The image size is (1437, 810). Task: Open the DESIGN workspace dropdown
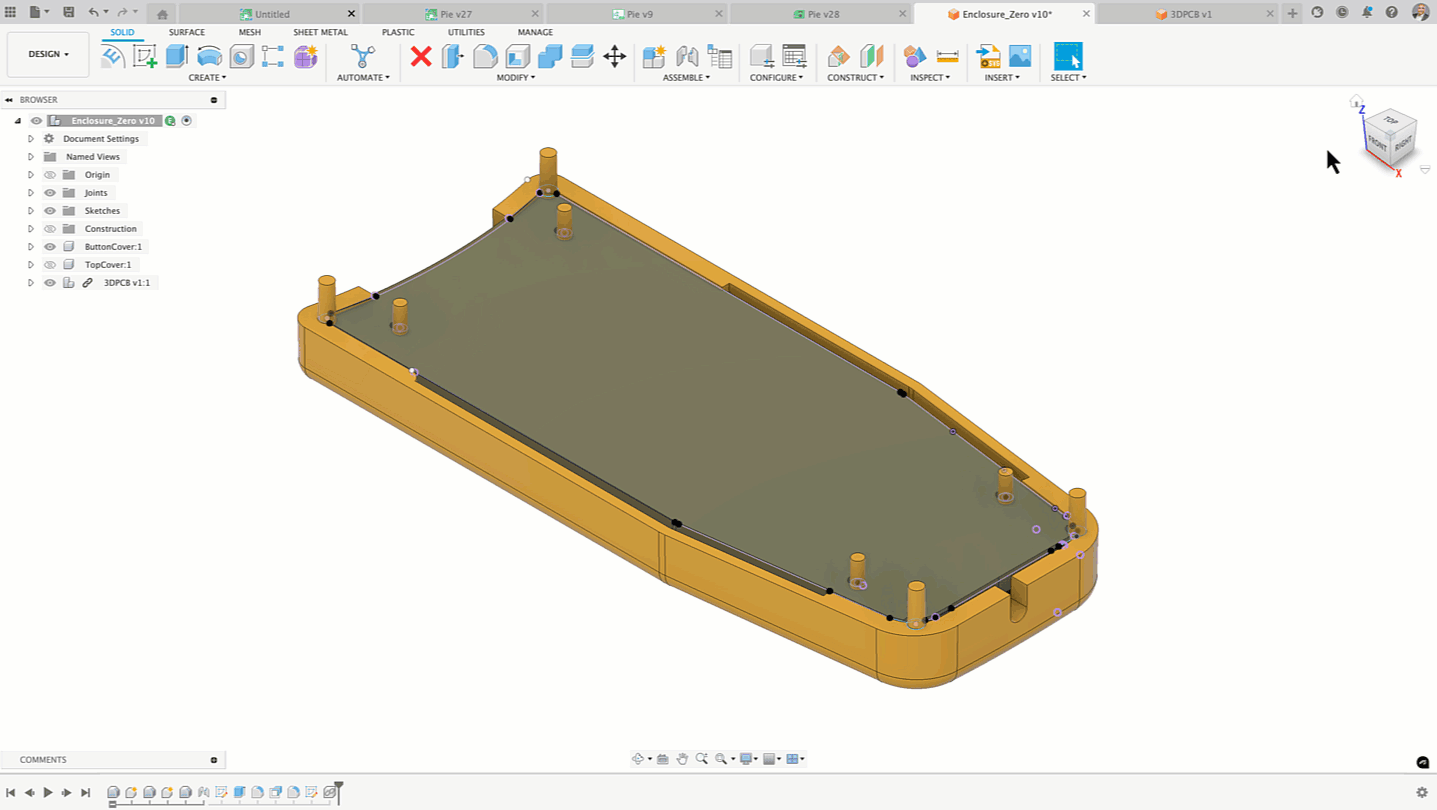click(x=48, y=54)
